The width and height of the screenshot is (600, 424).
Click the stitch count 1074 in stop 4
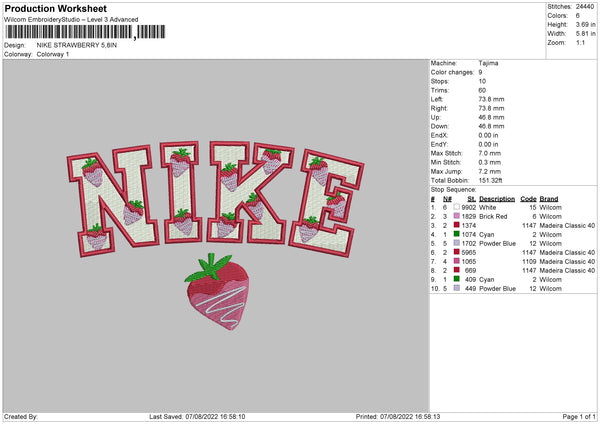(469, 234)
